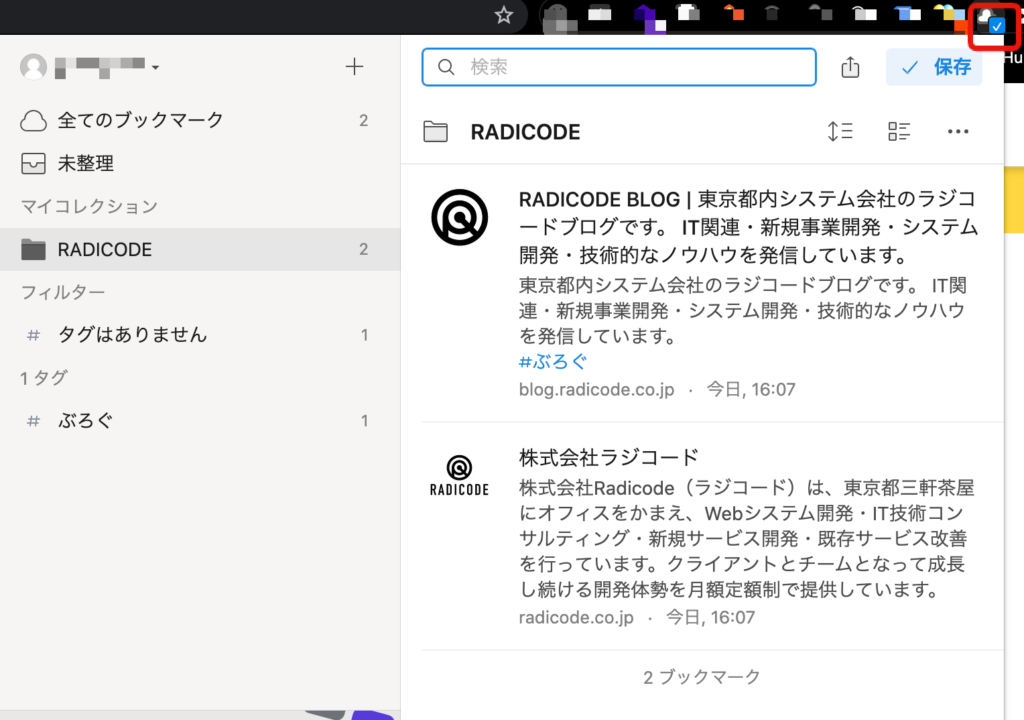Click hash icon beside タグはありません
This screenshot has width=1024, height=720.
[33, 335]
